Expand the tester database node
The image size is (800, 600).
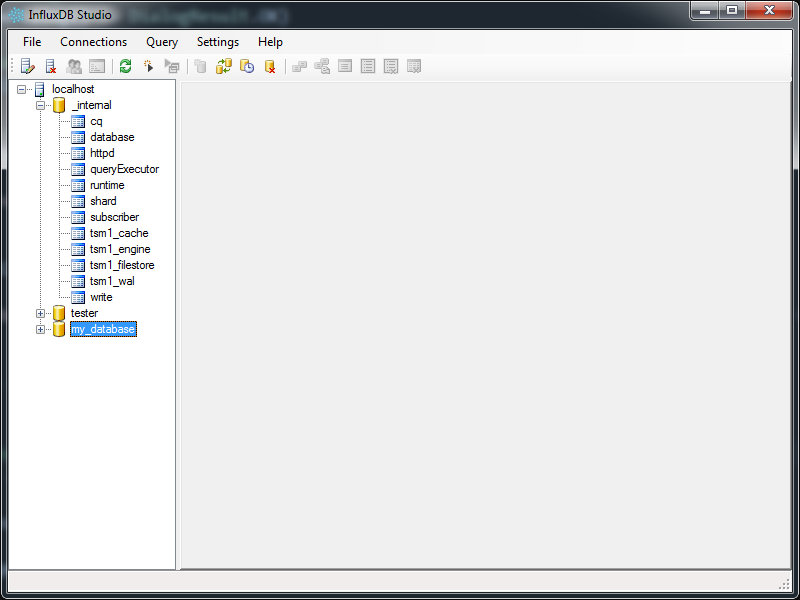[40, 313]
